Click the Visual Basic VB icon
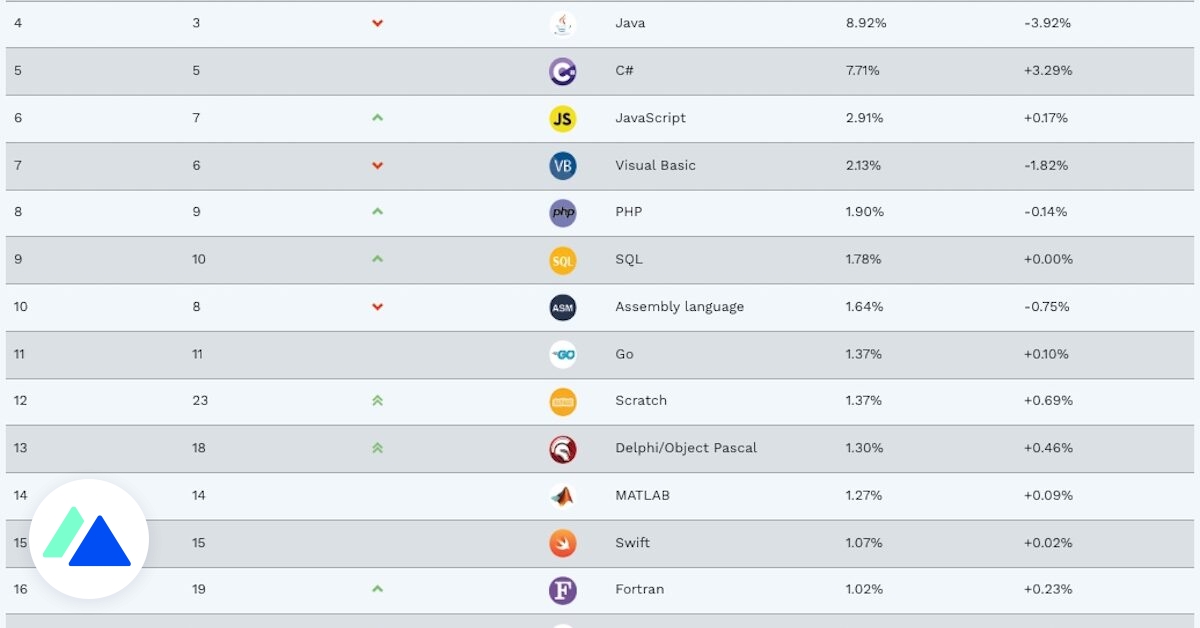The height and width of the screenshot is (628, 1200). (563, 166)
